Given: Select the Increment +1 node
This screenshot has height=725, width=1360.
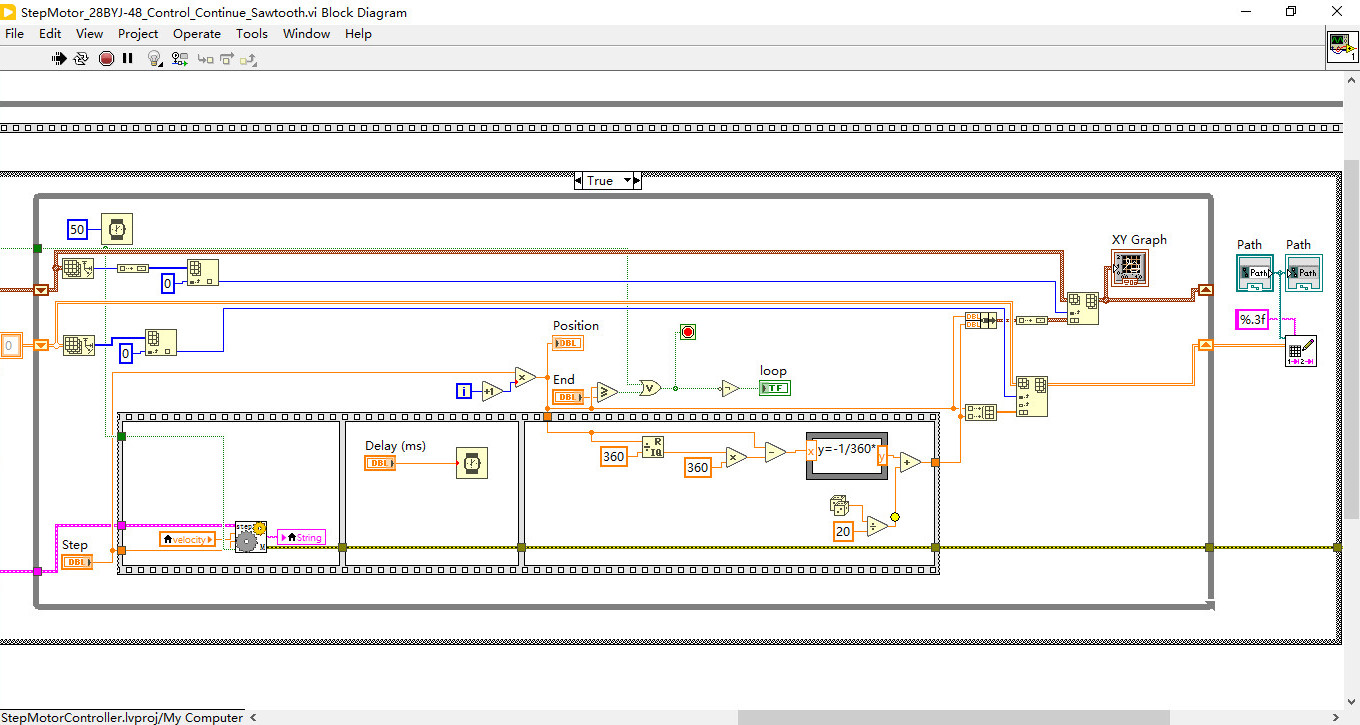Looking at the screenshot, I should [x=491, y=390].
